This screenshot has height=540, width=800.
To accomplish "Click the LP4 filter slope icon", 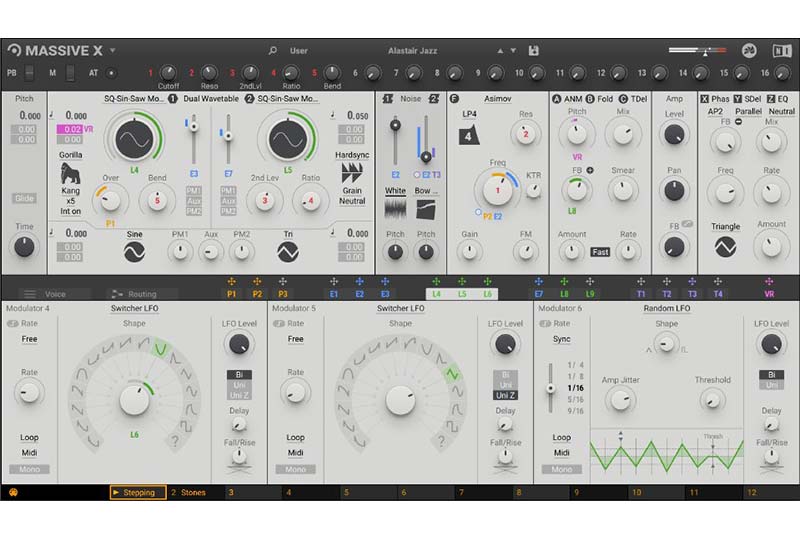I will [x=469, y=136].
